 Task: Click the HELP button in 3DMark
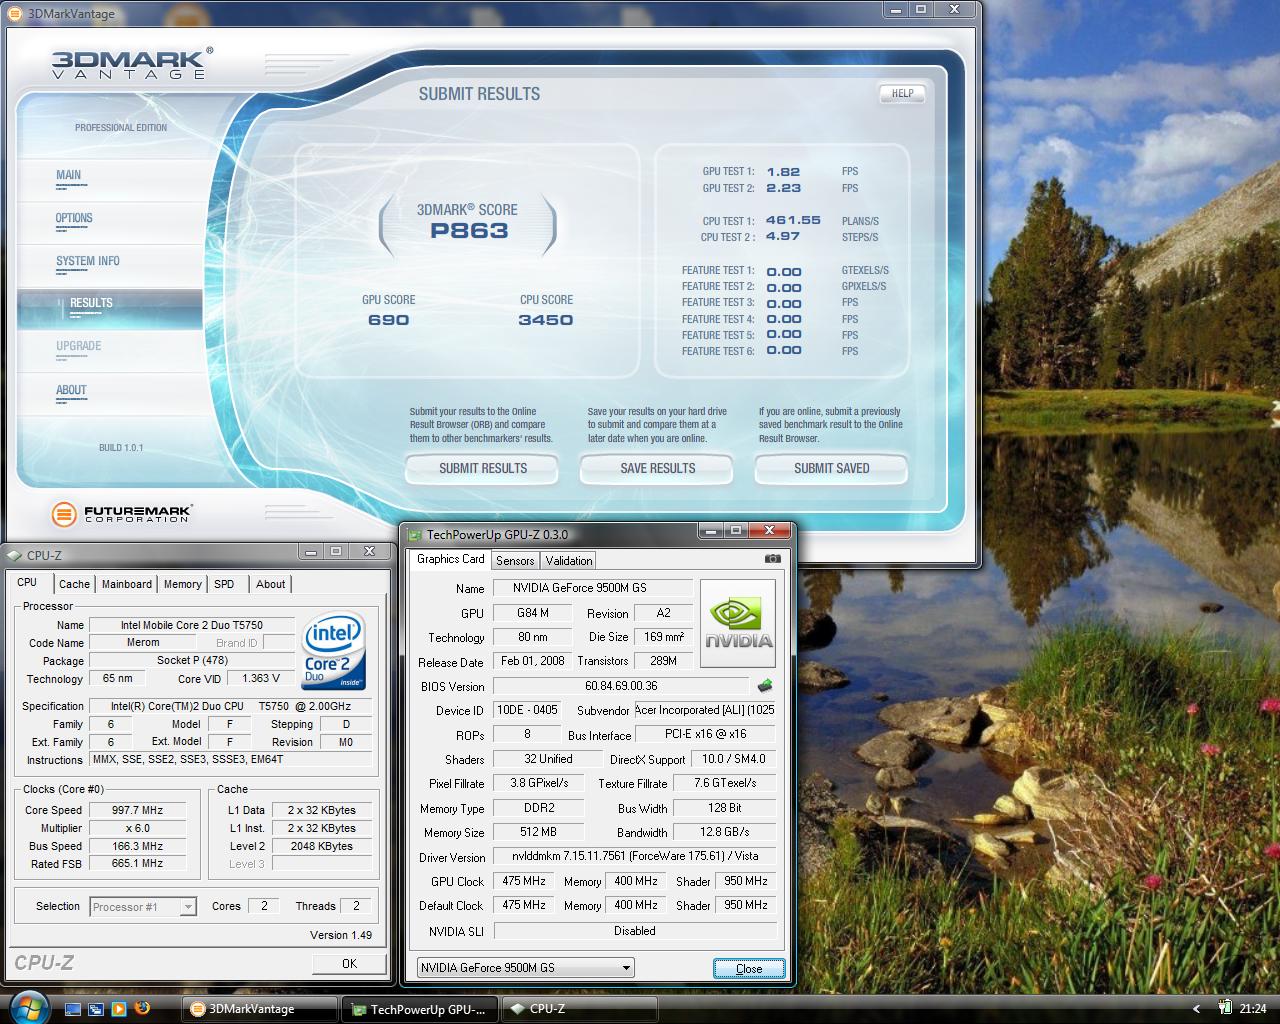tap(902, 93)
